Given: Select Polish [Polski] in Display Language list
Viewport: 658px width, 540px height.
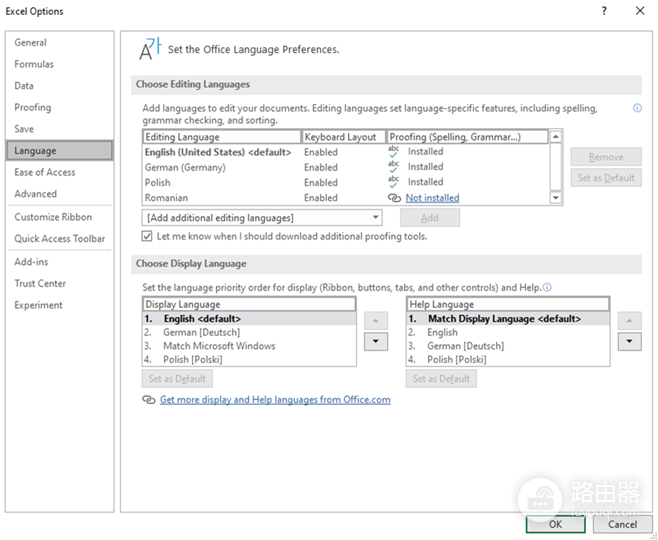Looking at the screenshot, I should 249,359.
